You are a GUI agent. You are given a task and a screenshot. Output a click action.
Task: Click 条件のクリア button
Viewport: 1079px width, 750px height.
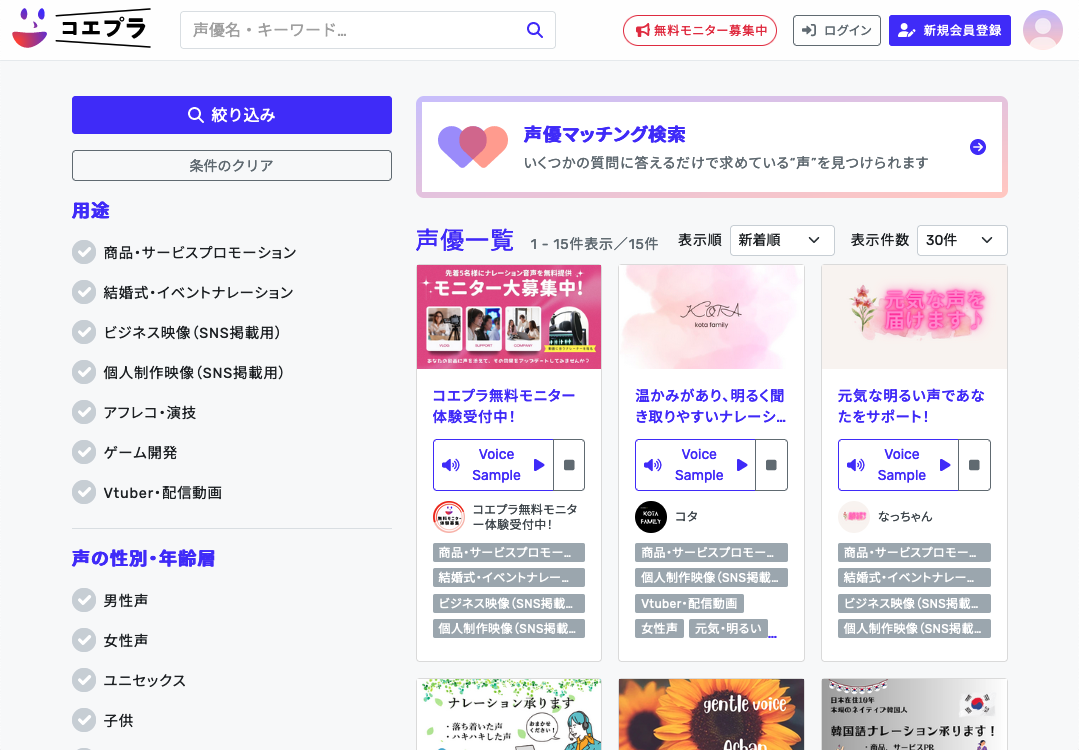232,165
